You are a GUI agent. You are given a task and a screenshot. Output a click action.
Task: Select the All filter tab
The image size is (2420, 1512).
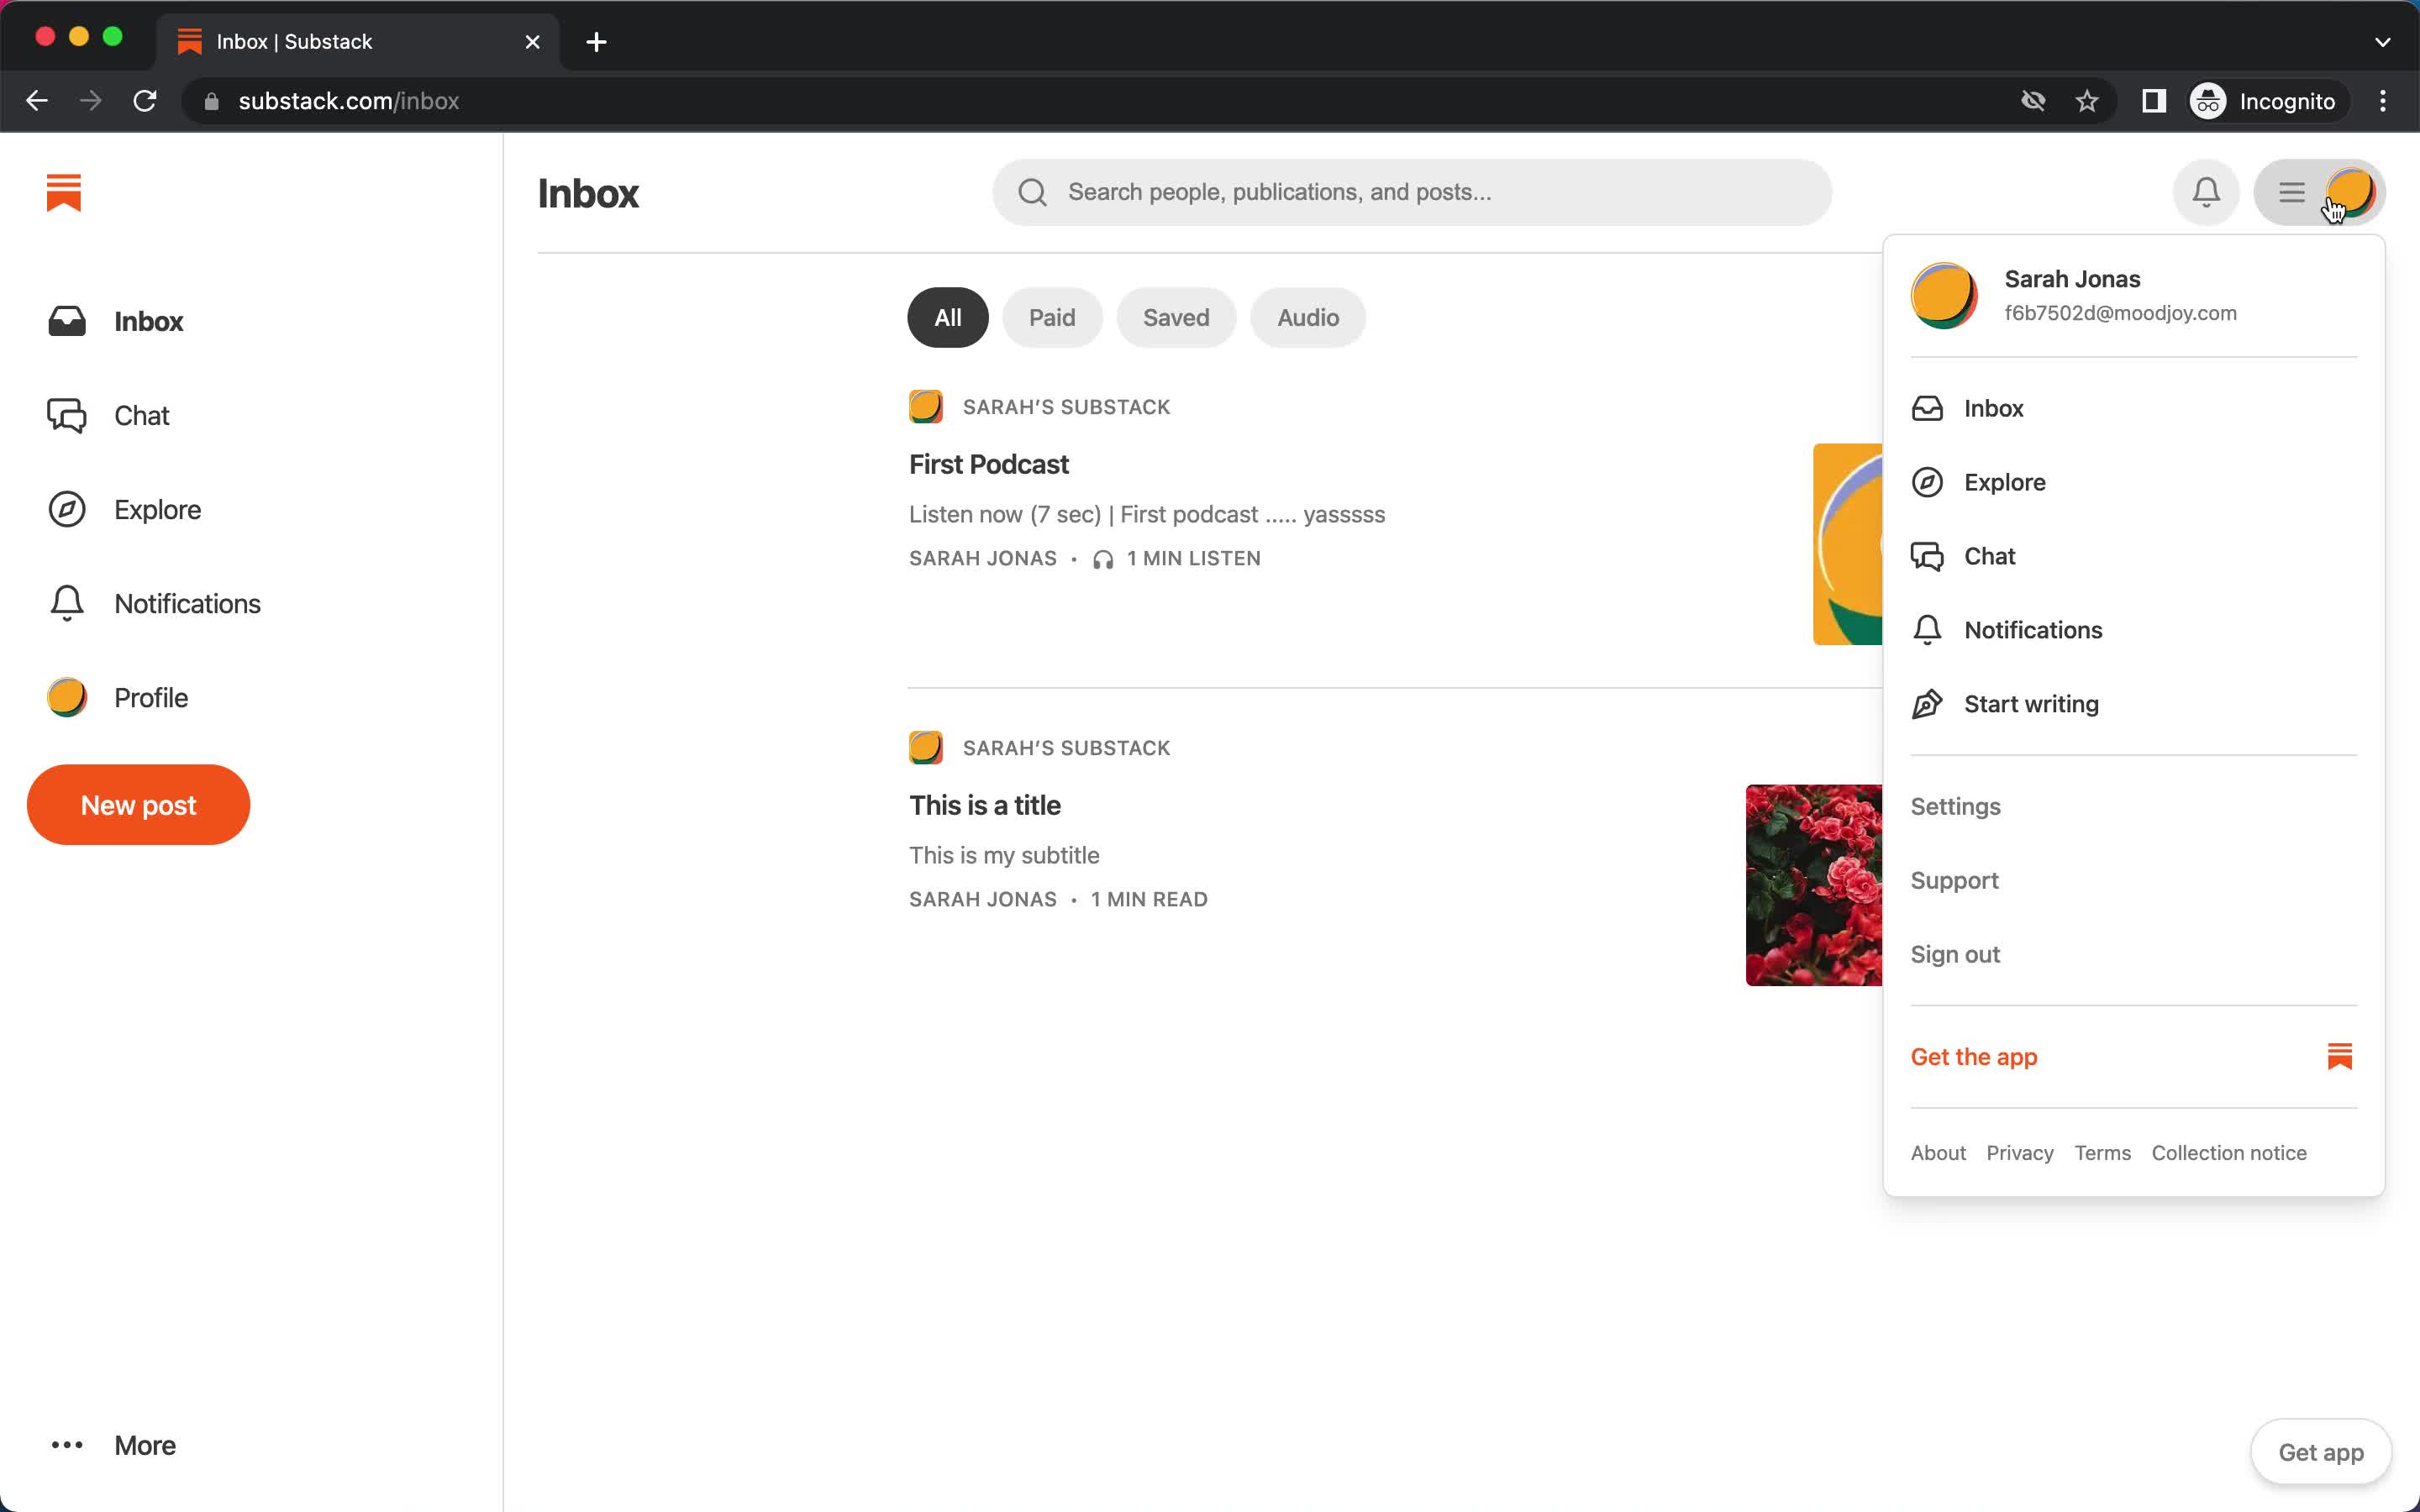click(x=948, y=317)
